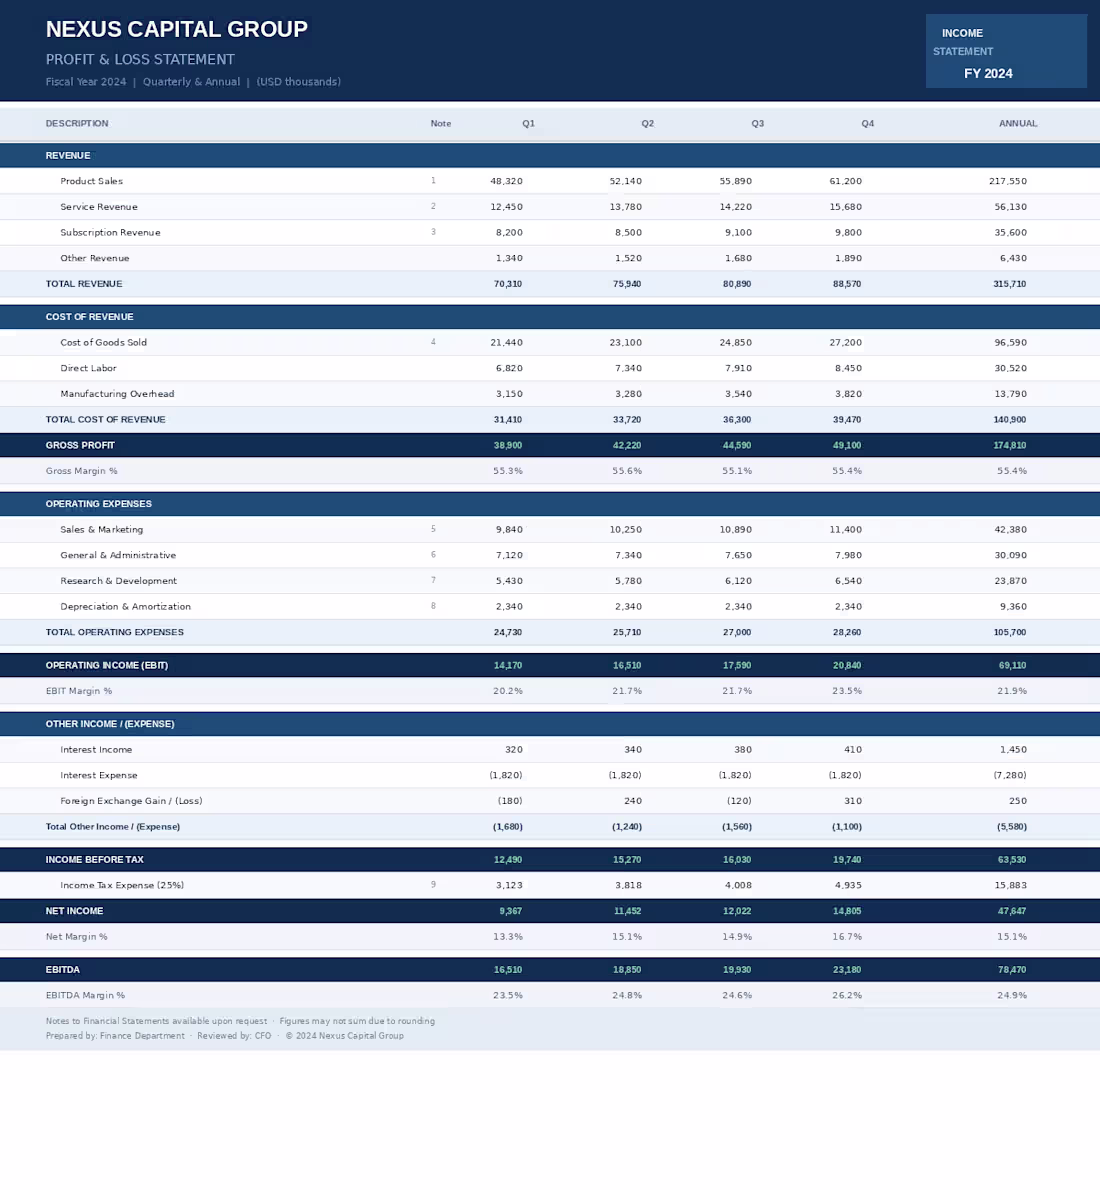Image resolution: width=1100 pixels, height=1190 pixels.
Task: Click the Other Revenue row label
Action: pos(95,258)
